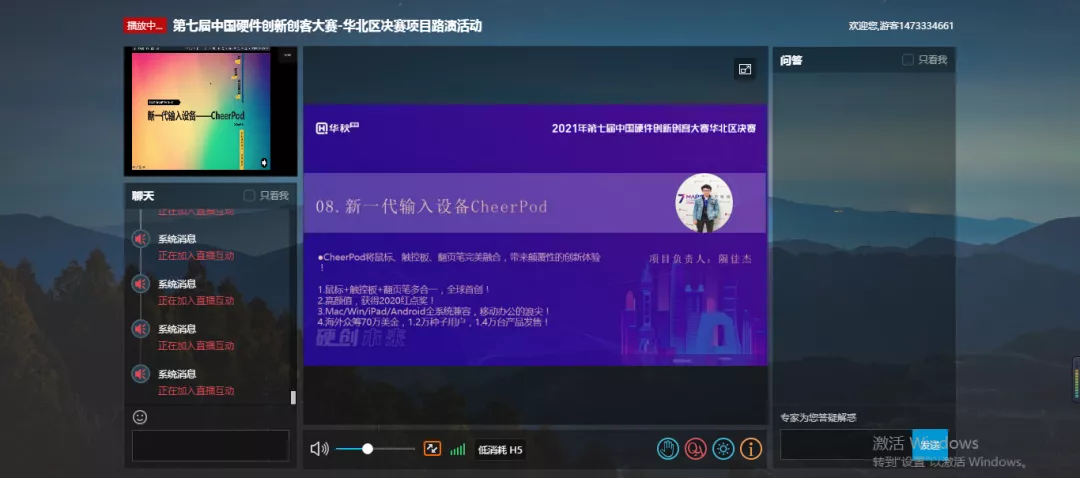Click the 专家为您答疑解惑 label
Image resolution: width=1080 pixels, height=478 pixels.
pos(818,417)
